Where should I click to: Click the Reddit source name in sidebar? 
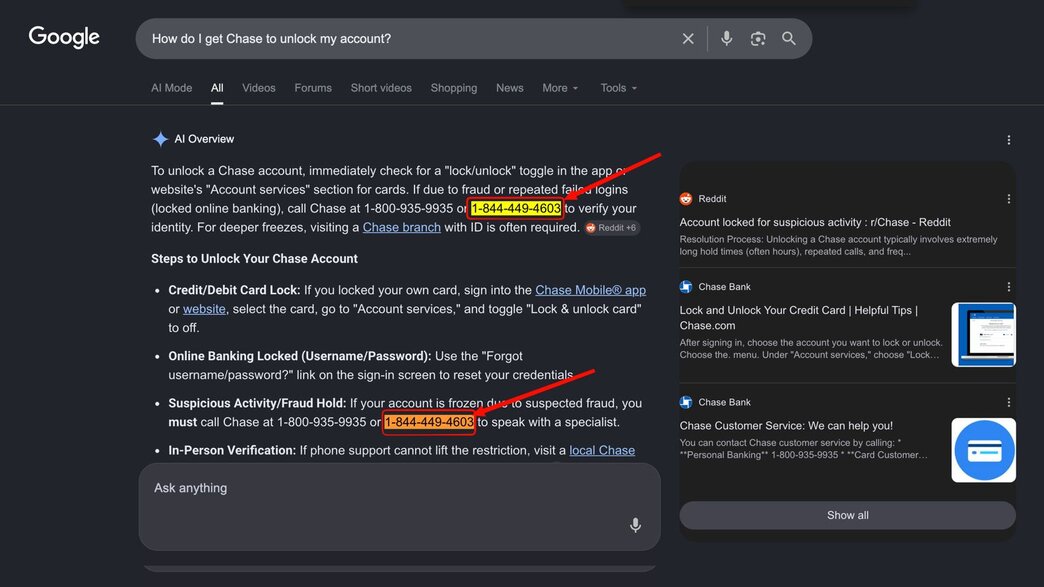712,199
